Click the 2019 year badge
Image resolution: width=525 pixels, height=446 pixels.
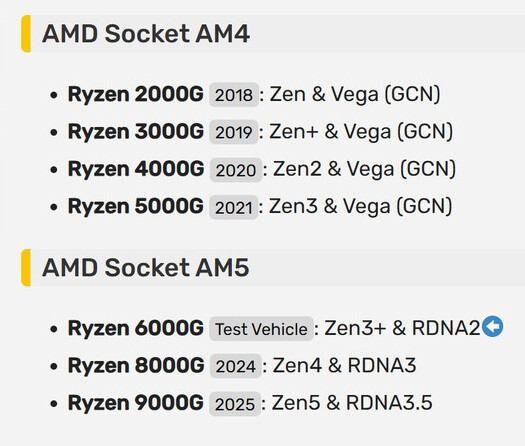pos(234,132)
